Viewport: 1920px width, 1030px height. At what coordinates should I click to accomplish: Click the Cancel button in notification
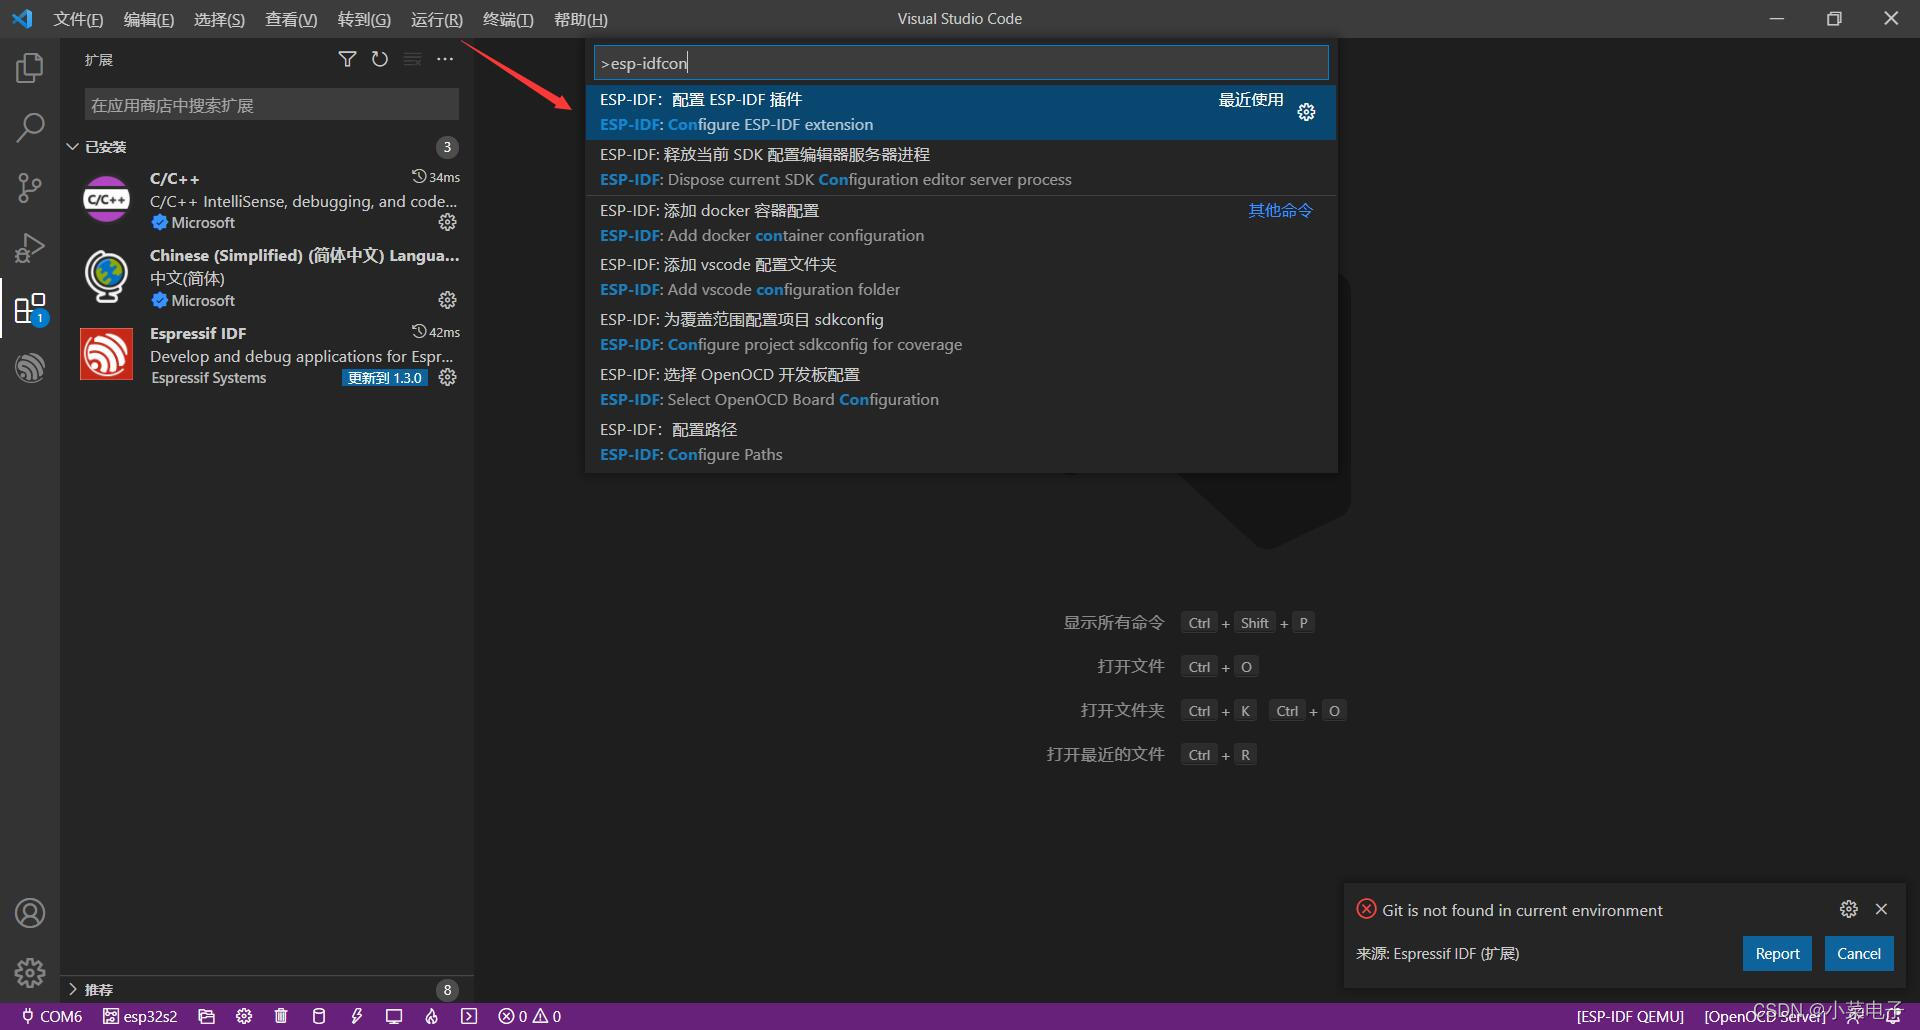click(x=1859, y=954)
